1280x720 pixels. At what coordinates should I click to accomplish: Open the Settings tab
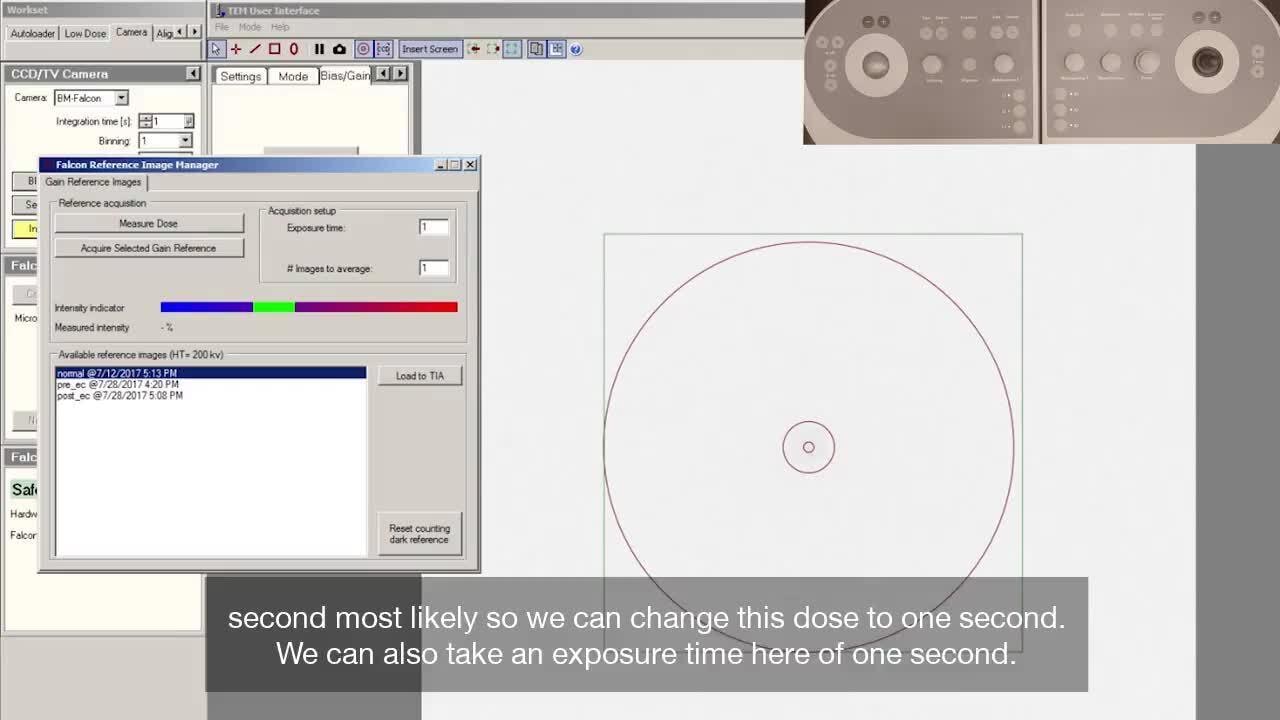[240, 76]
